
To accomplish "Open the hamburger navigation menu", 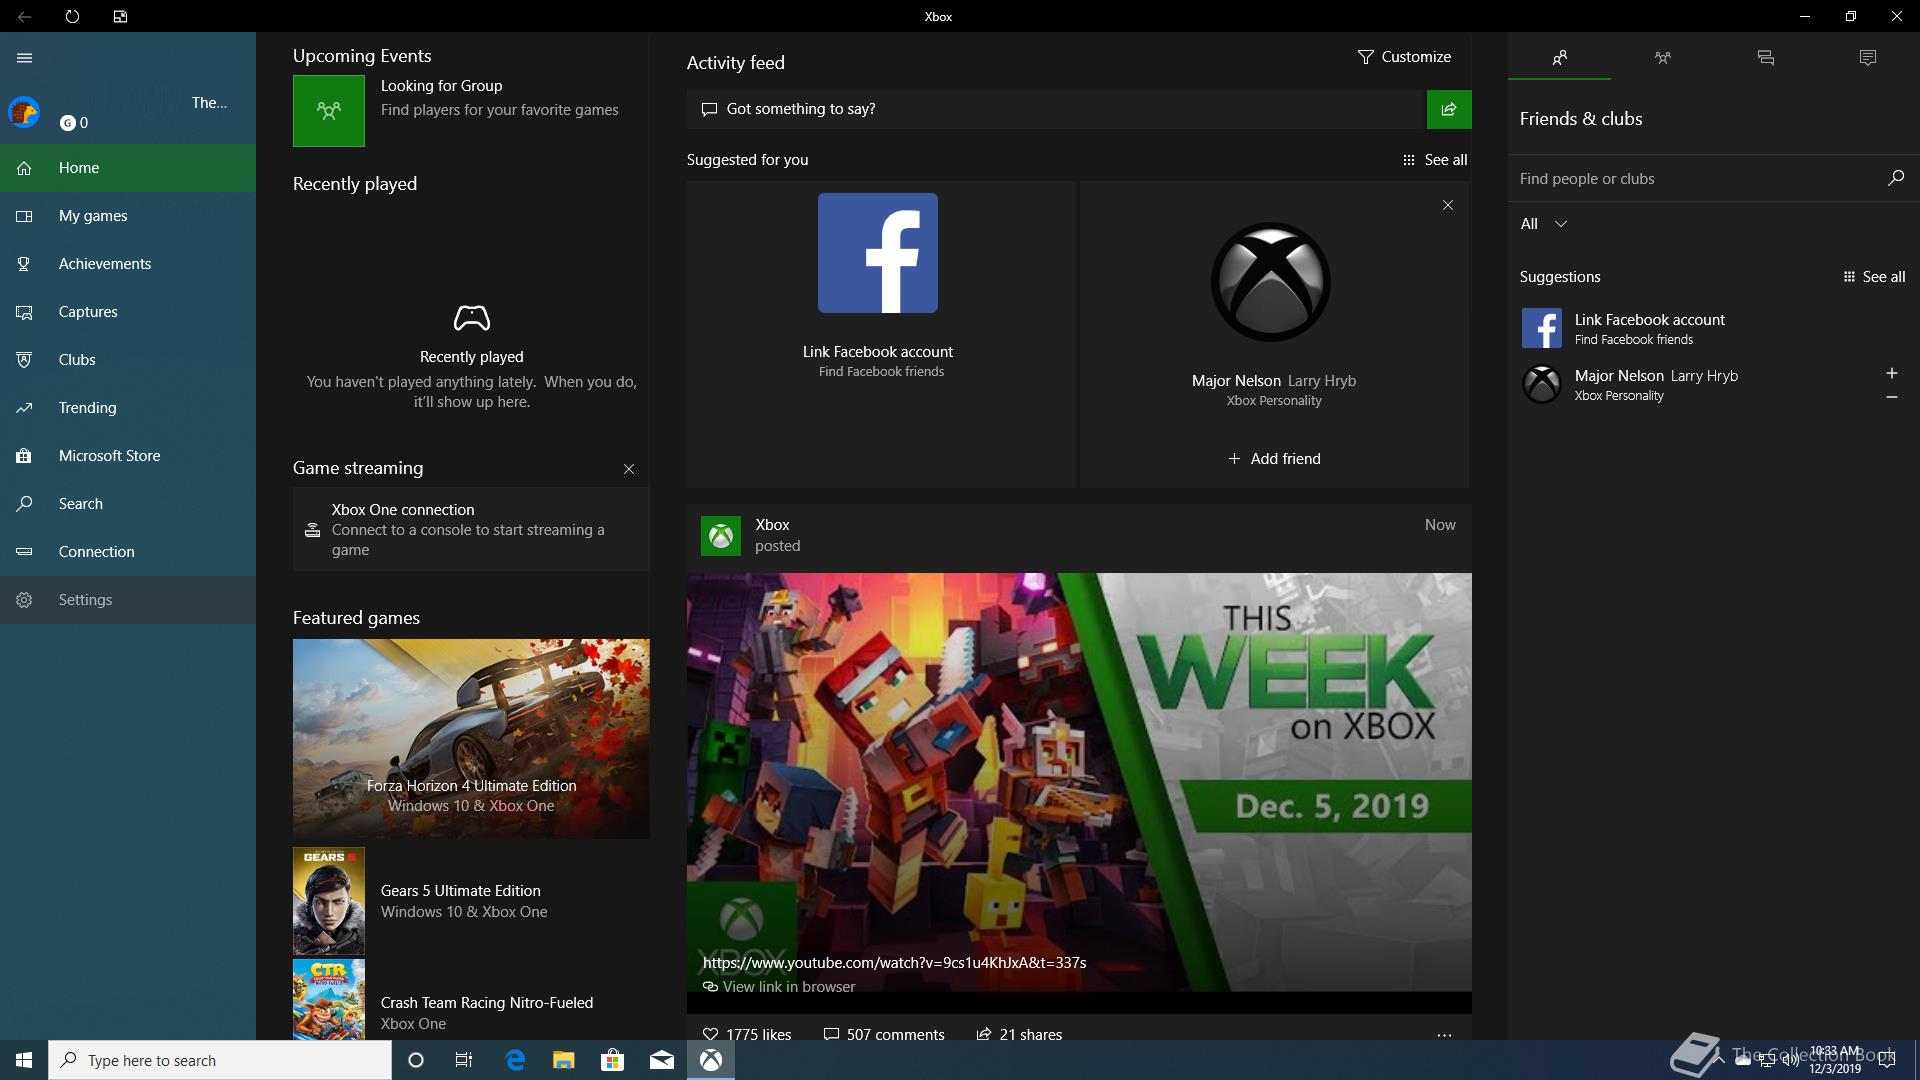I will click(25, 58).
